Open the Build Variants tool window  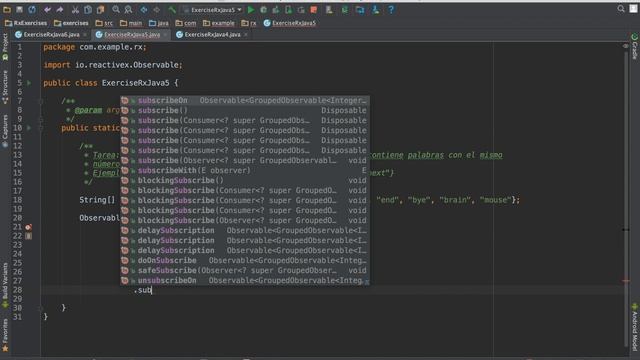point(5,285)
